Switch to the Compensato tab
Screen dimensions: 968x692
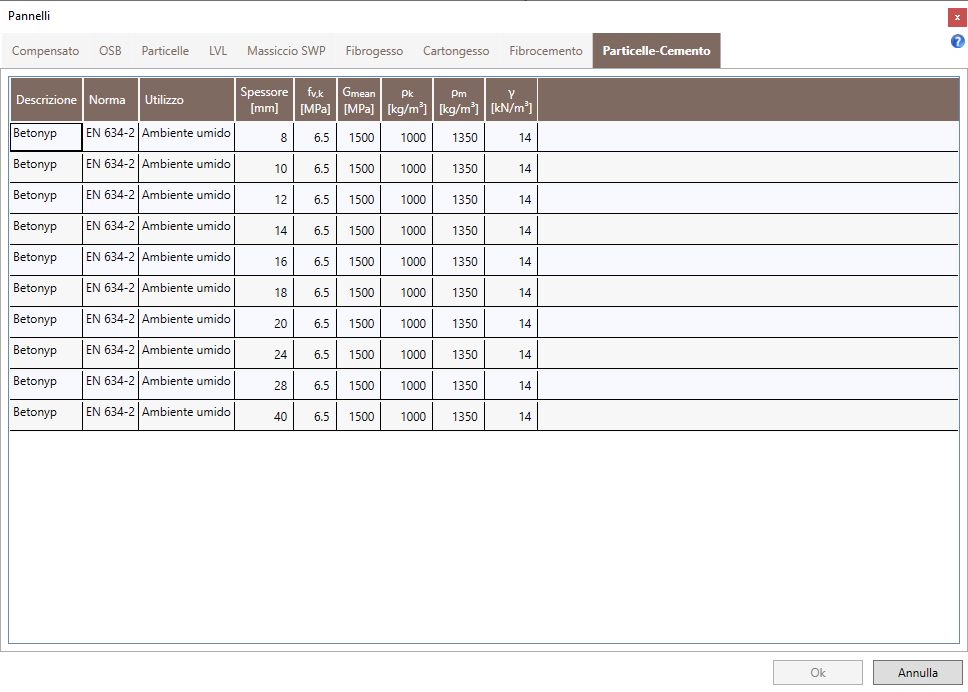[x=46, y=51]
